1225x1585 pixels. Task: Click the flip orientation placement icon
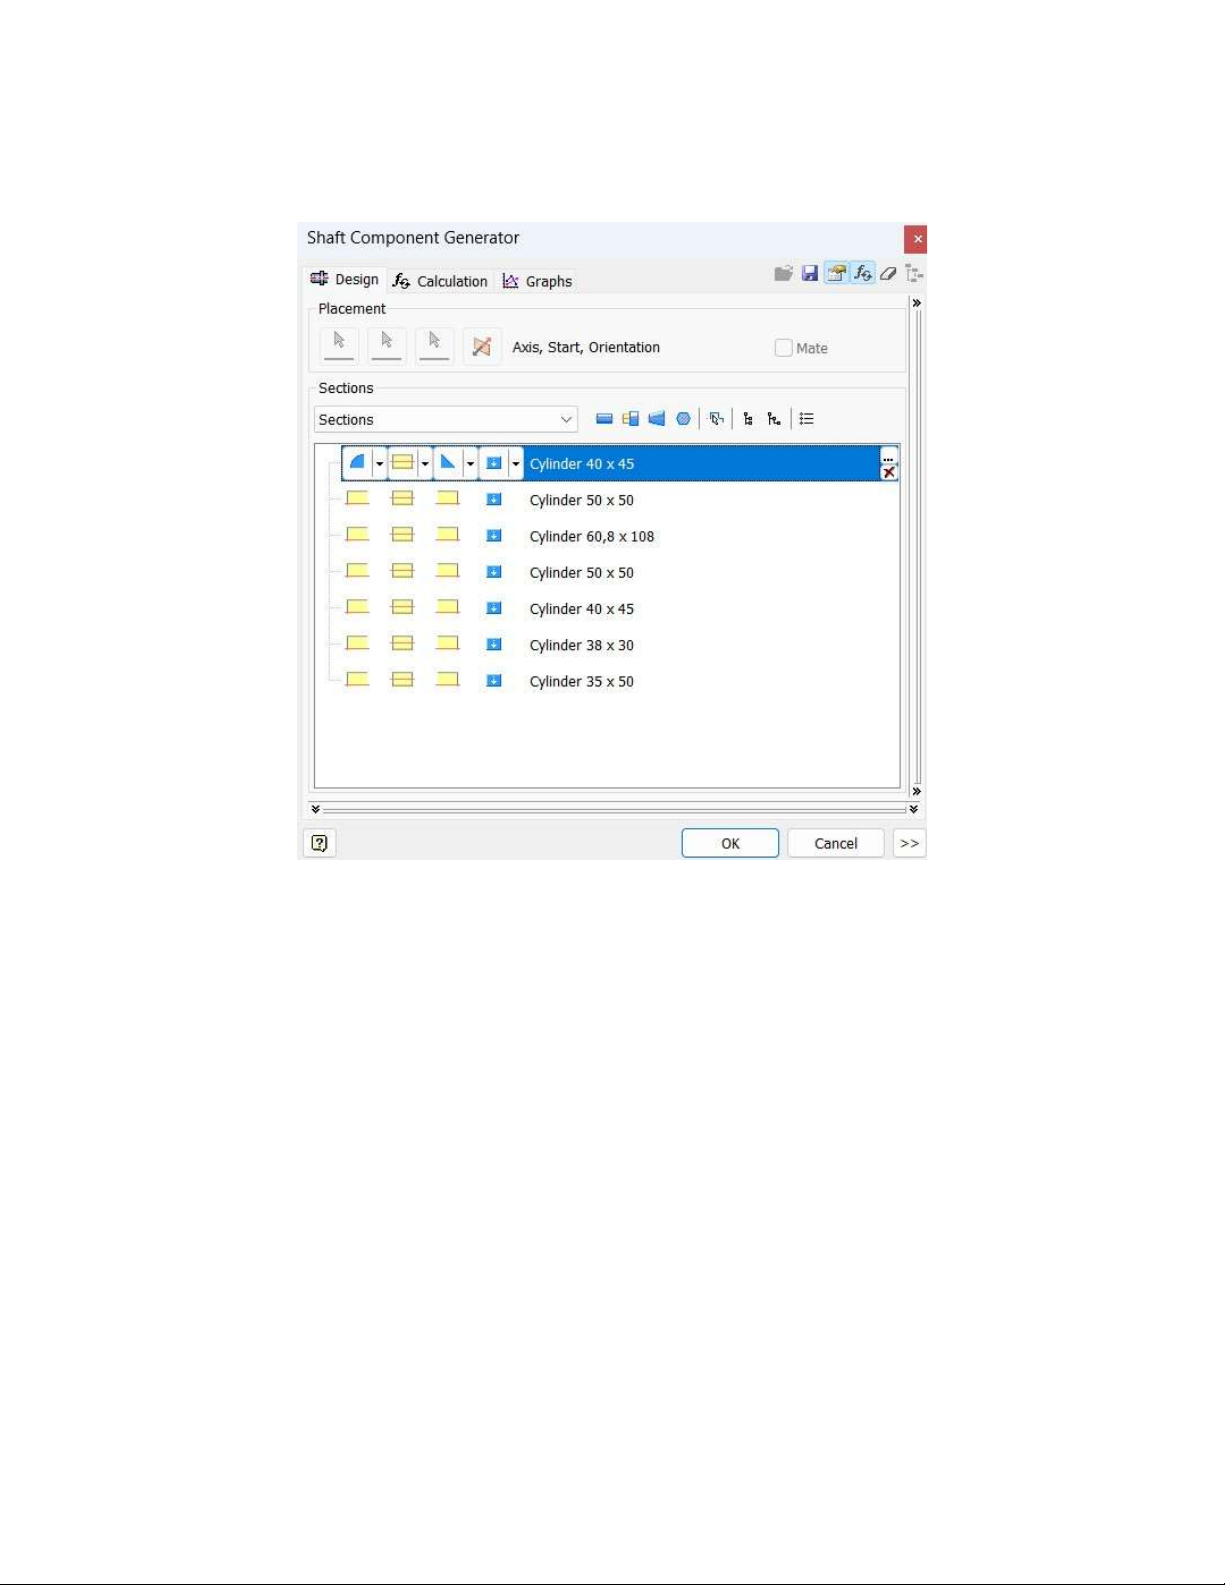[482, 347]
